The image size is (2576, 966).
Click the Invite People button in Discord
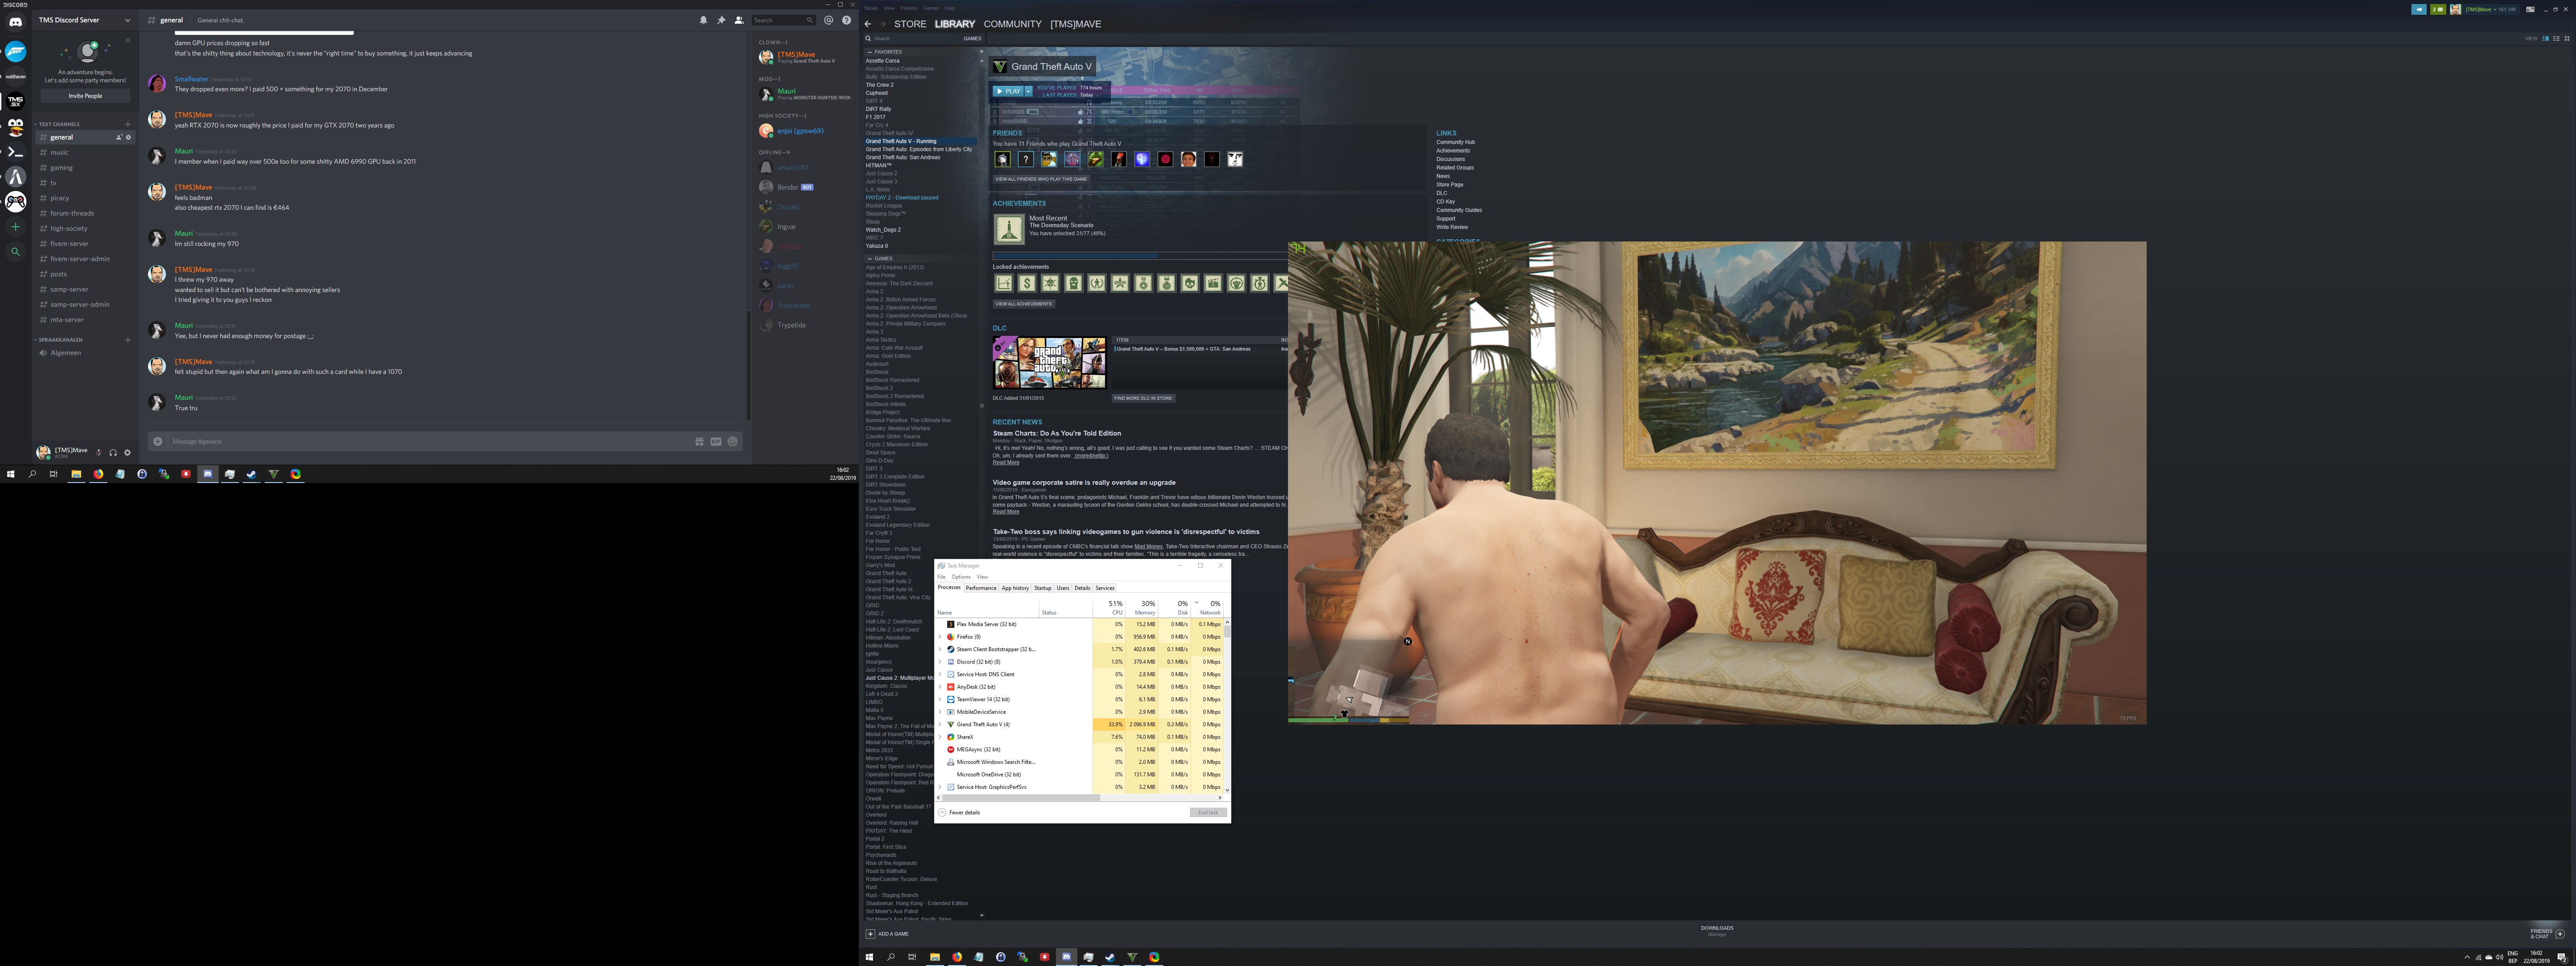85,96
